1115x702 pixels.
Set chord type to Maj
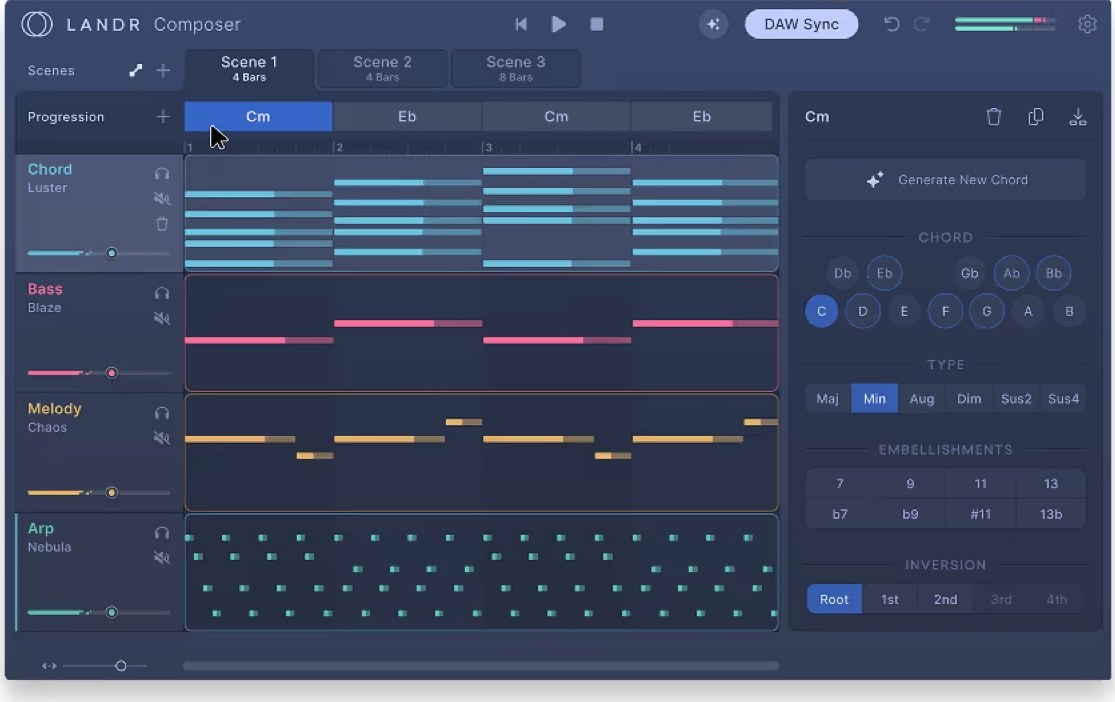coord(827,398)
